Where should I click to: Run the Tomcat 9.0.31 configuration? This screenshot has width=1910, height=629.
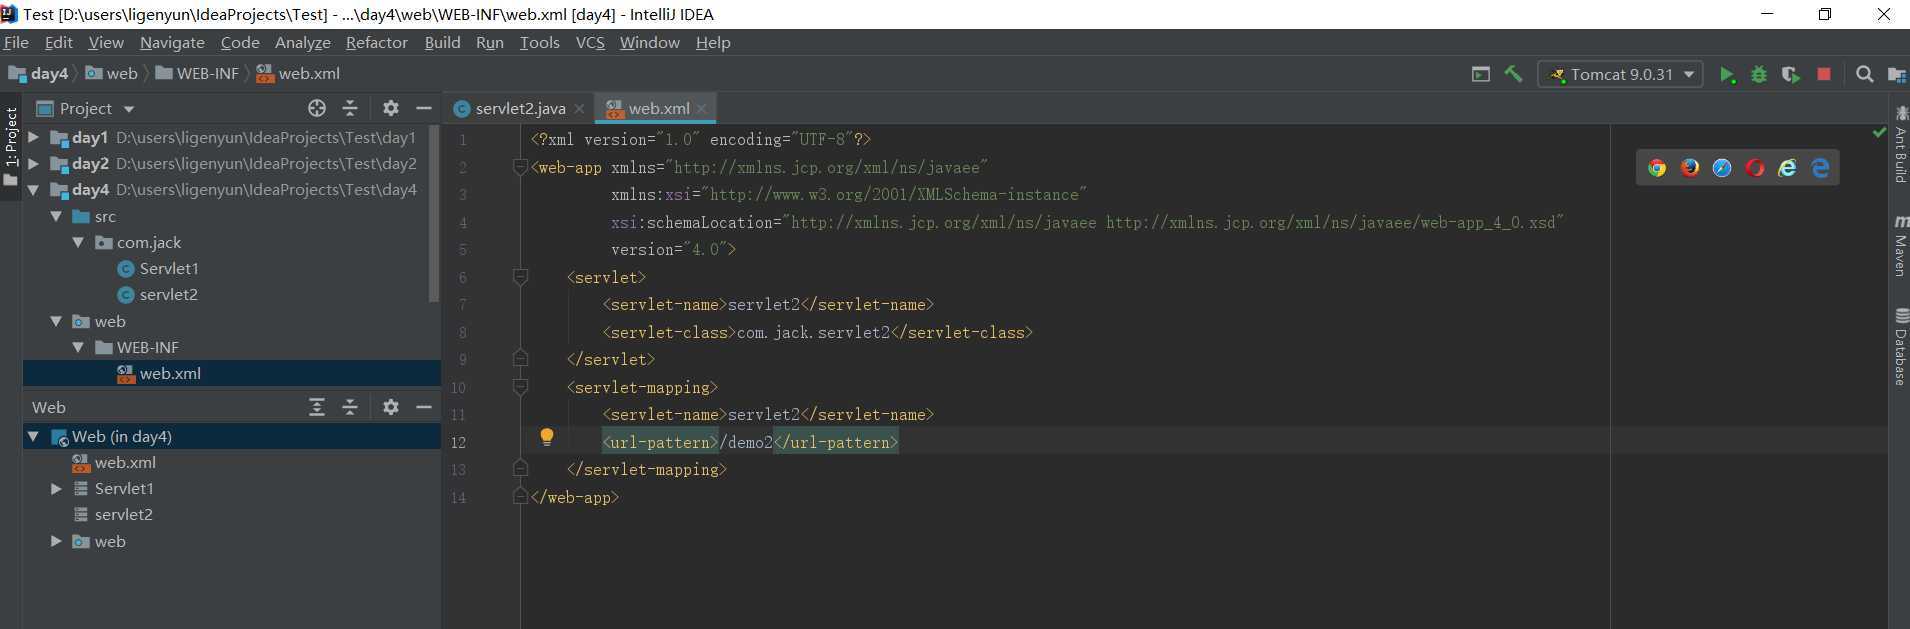(1727, 75)
